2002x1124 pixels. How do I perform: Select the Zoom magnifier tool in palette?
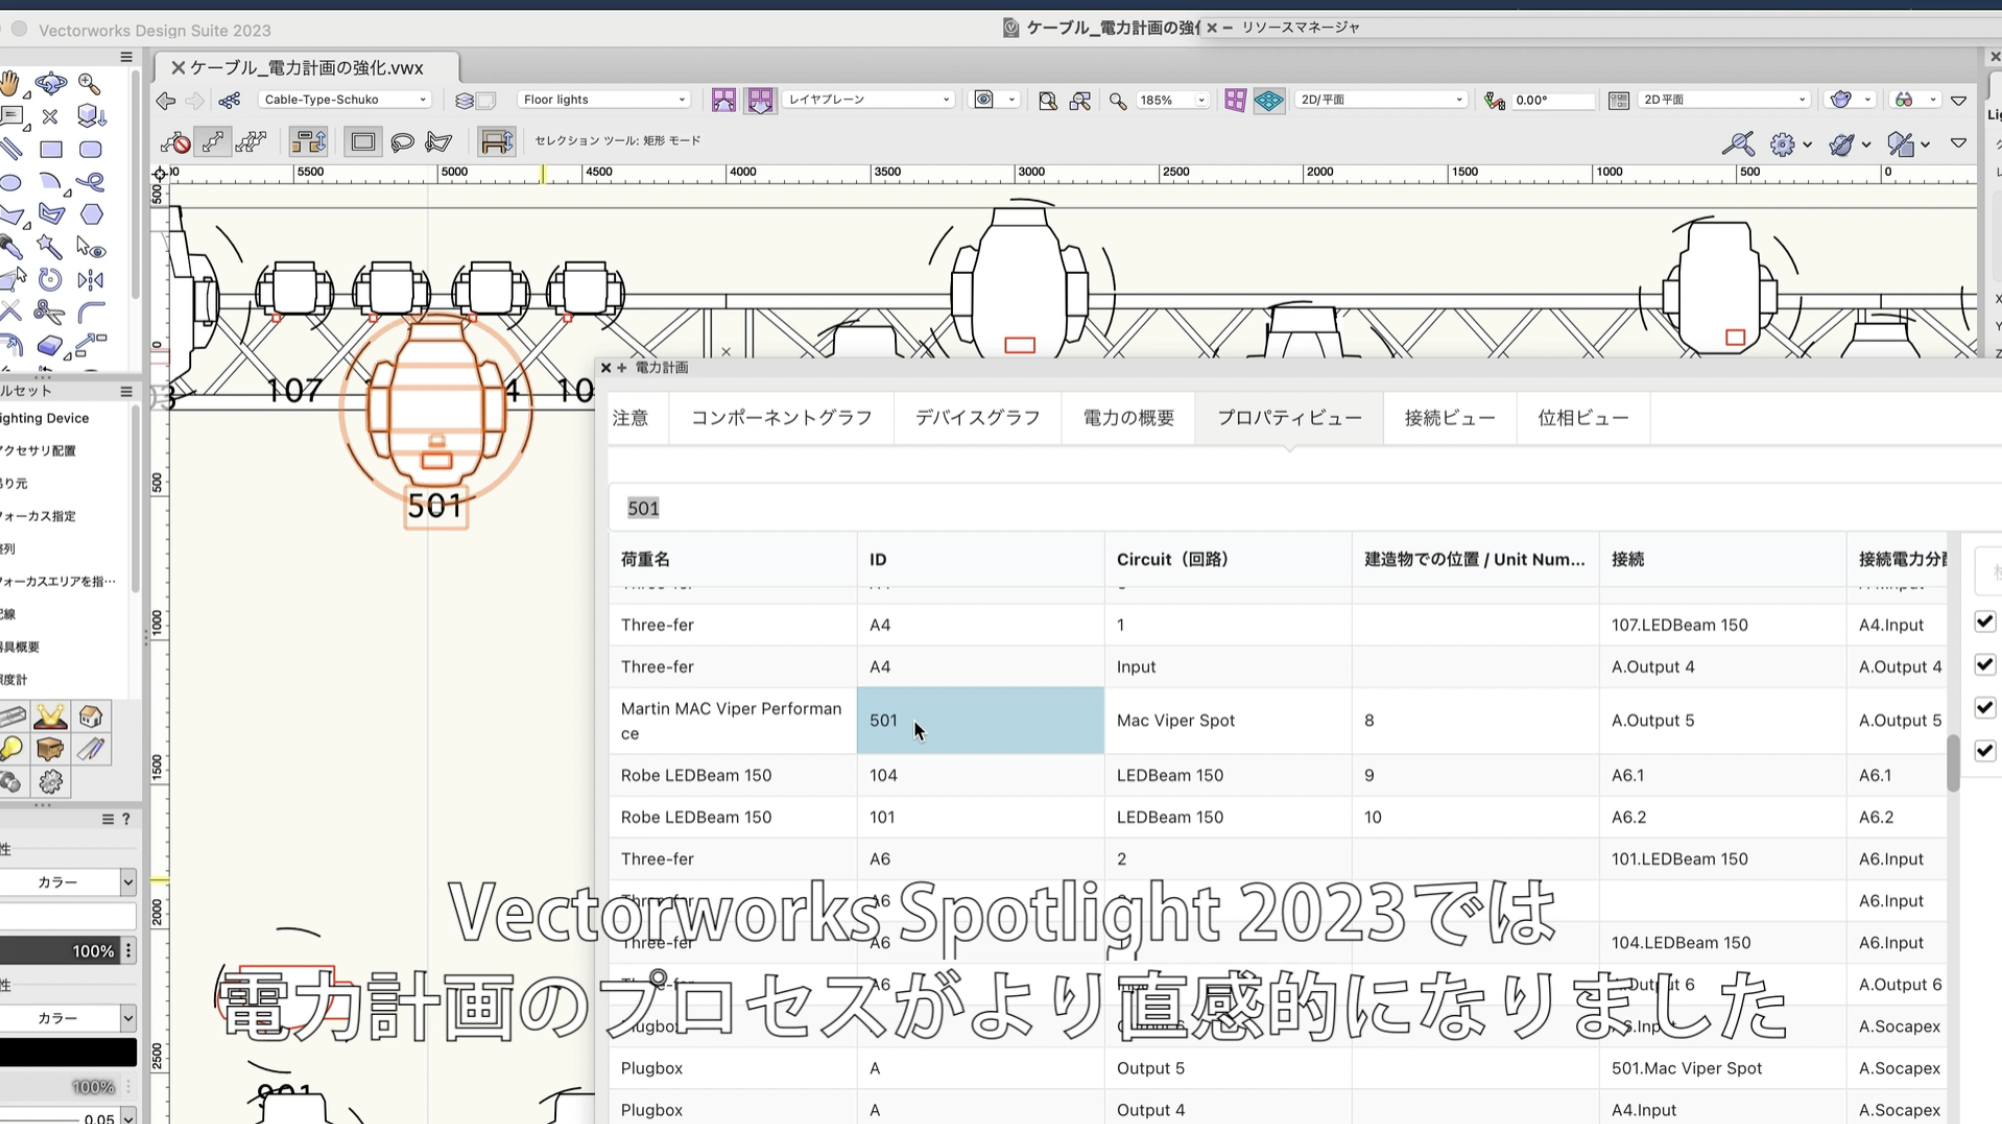pos(90,84)
